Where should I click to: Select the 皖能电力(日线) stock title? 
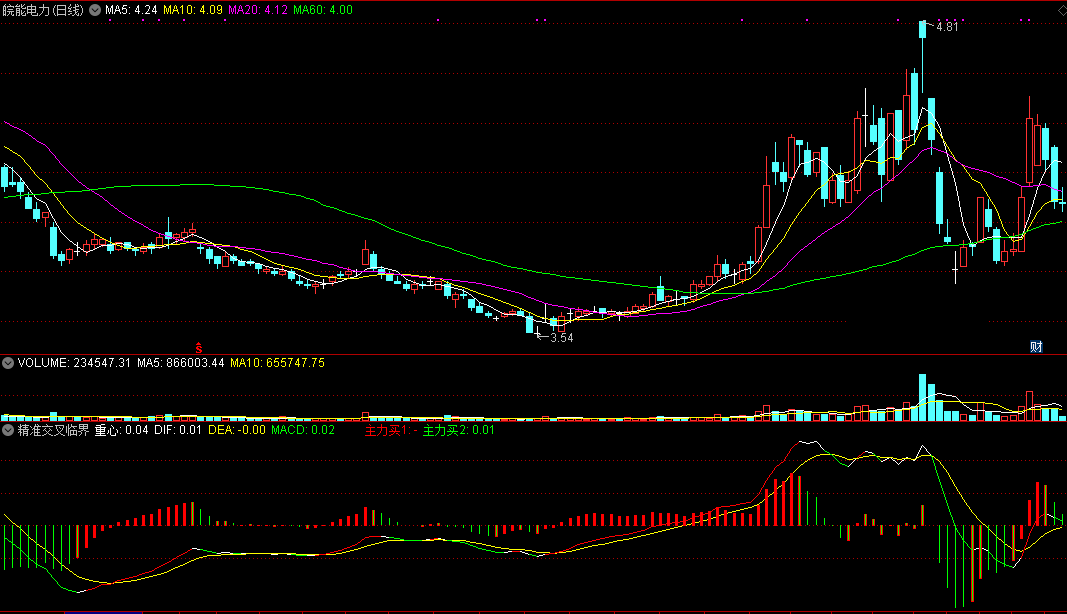point(43,10)
